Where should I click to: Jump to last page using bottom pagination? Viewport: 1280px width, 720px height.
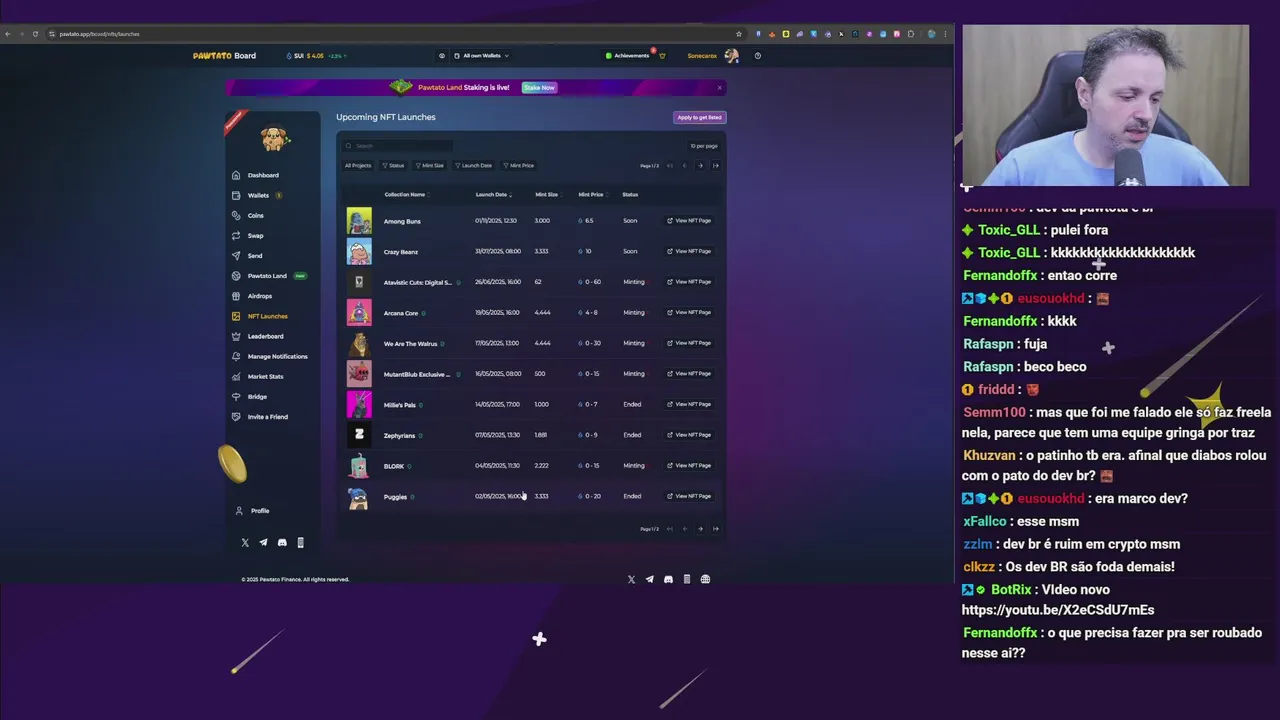pos(715,529)
